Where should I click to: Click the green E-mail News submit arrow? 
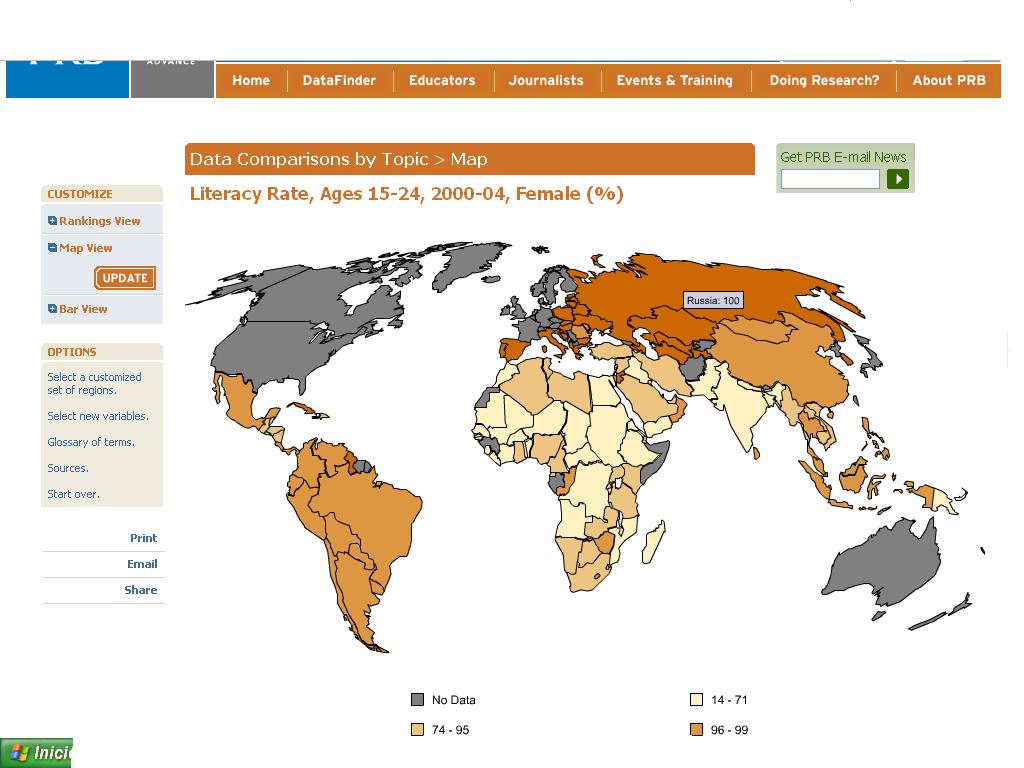click(x=897, y=179)
